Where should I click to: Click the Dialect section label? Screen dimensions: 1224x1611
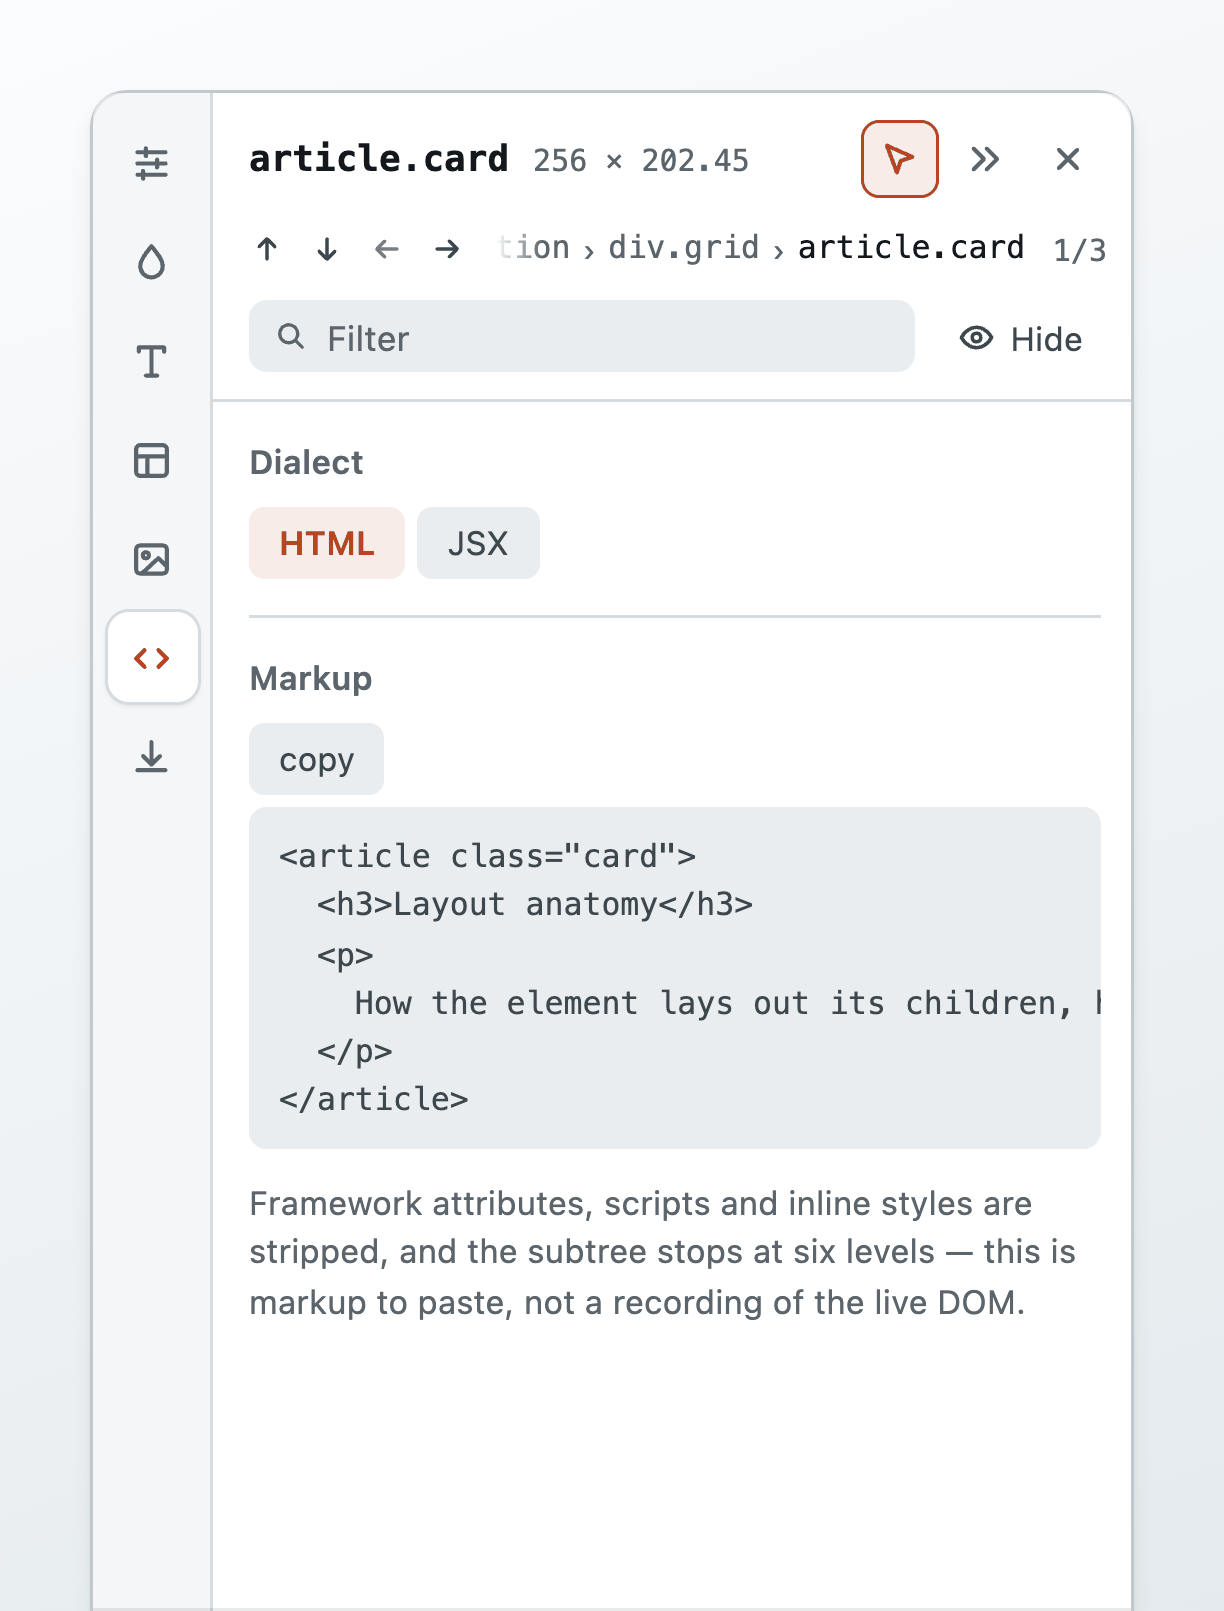[x=306, y=462]
